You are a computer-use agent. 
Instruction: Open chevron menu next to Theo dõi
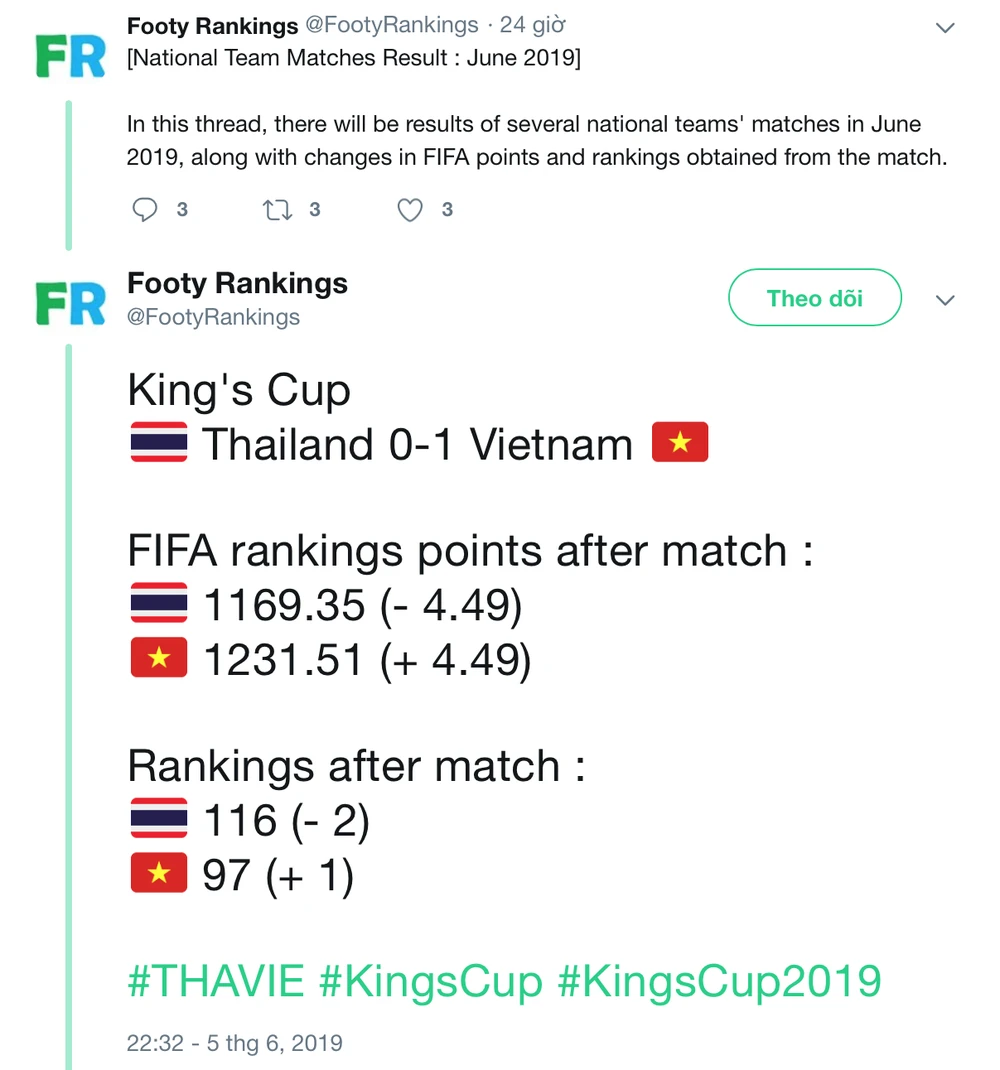944,300
